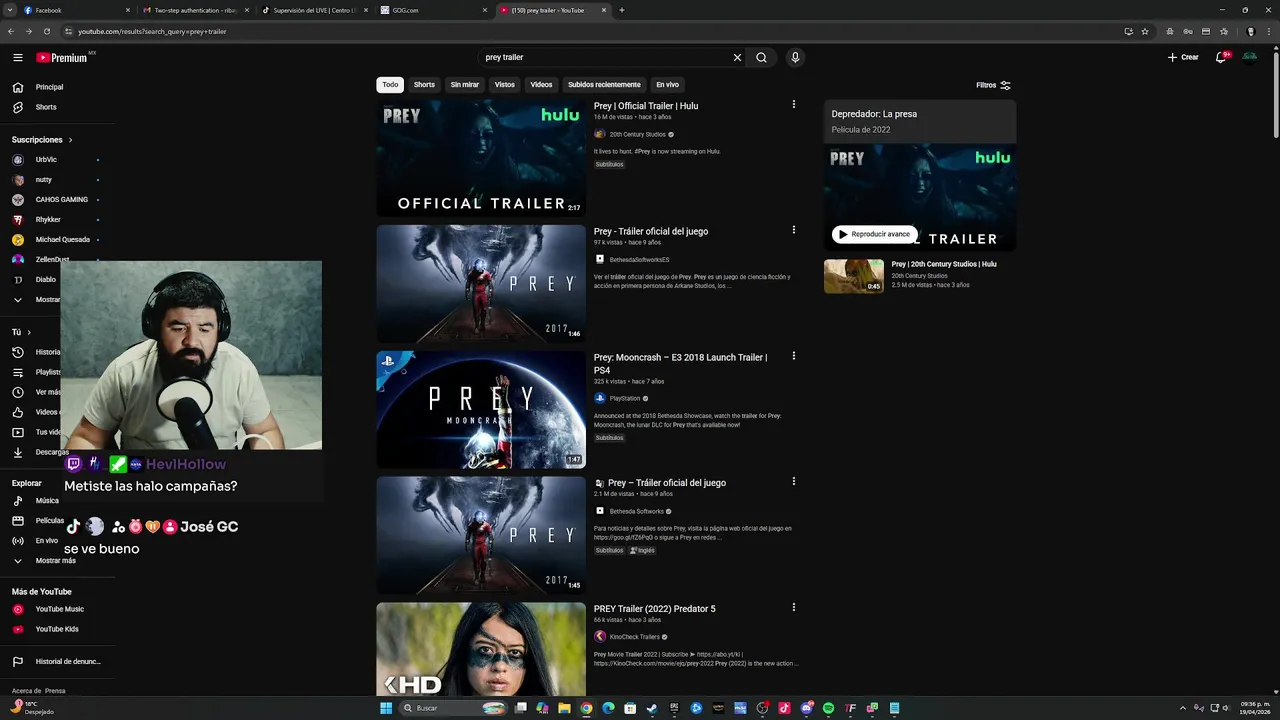
Task: Select the En vivo filter chip
Action: coord(667,85)
